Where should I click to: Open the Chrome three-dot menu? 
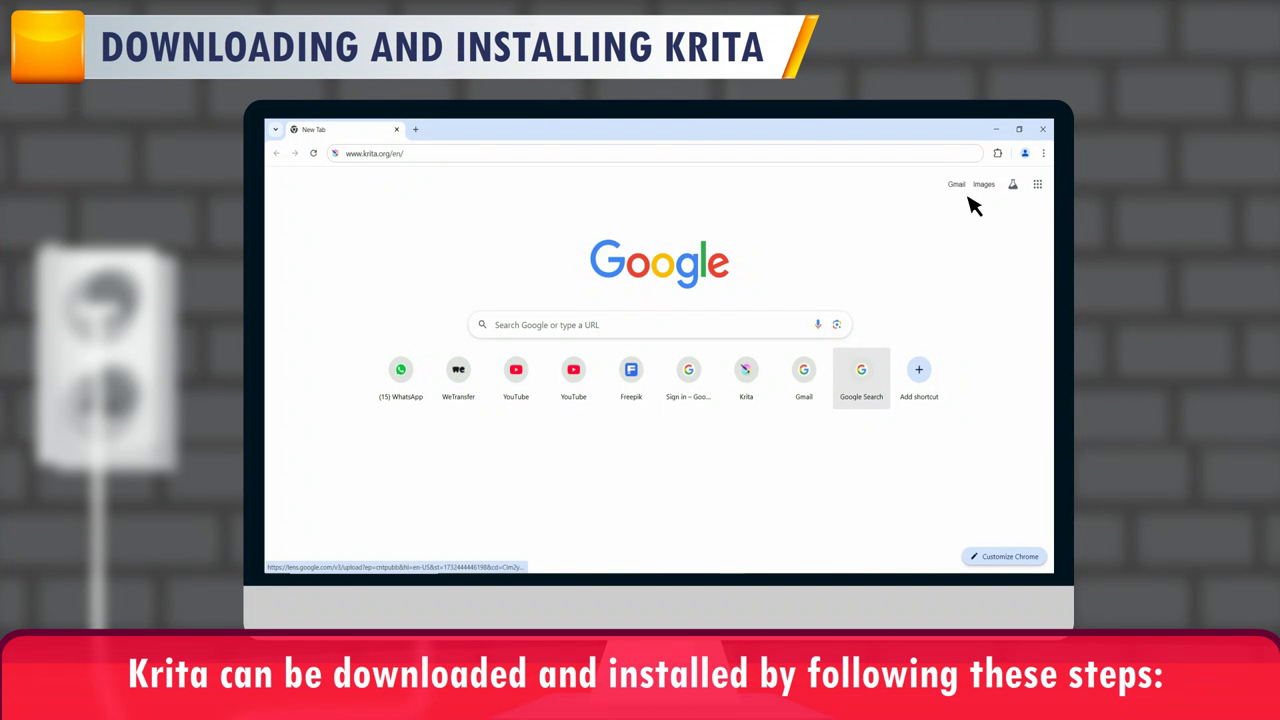[1043, 153]
